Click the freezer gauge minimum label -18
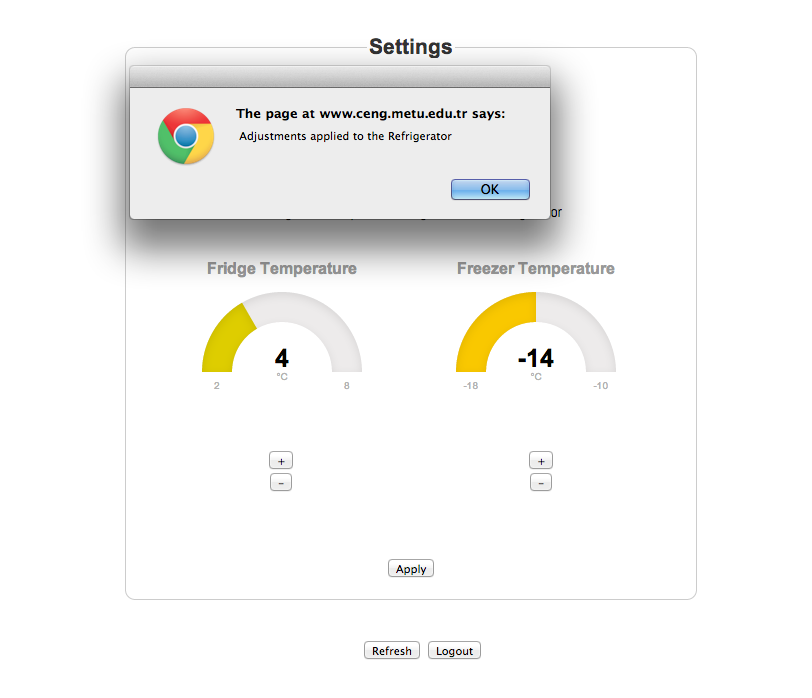 point(471,386)
